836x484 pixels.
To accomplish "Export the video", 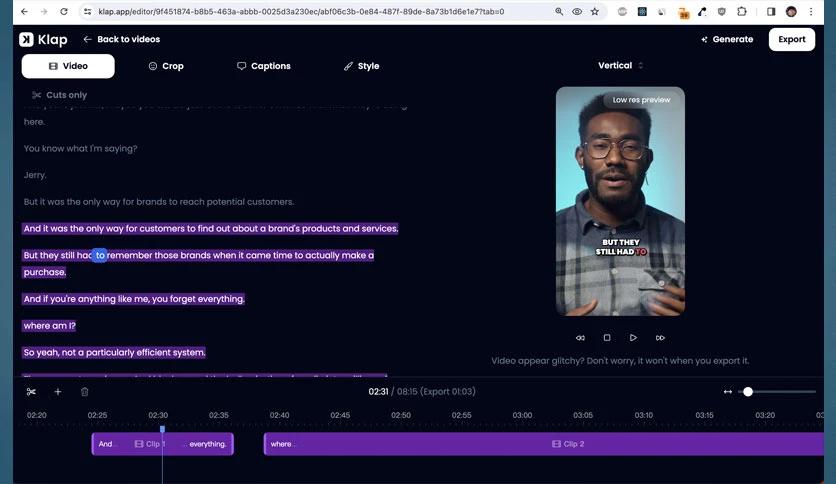I will pyautogui.click(x=791, y=39).
